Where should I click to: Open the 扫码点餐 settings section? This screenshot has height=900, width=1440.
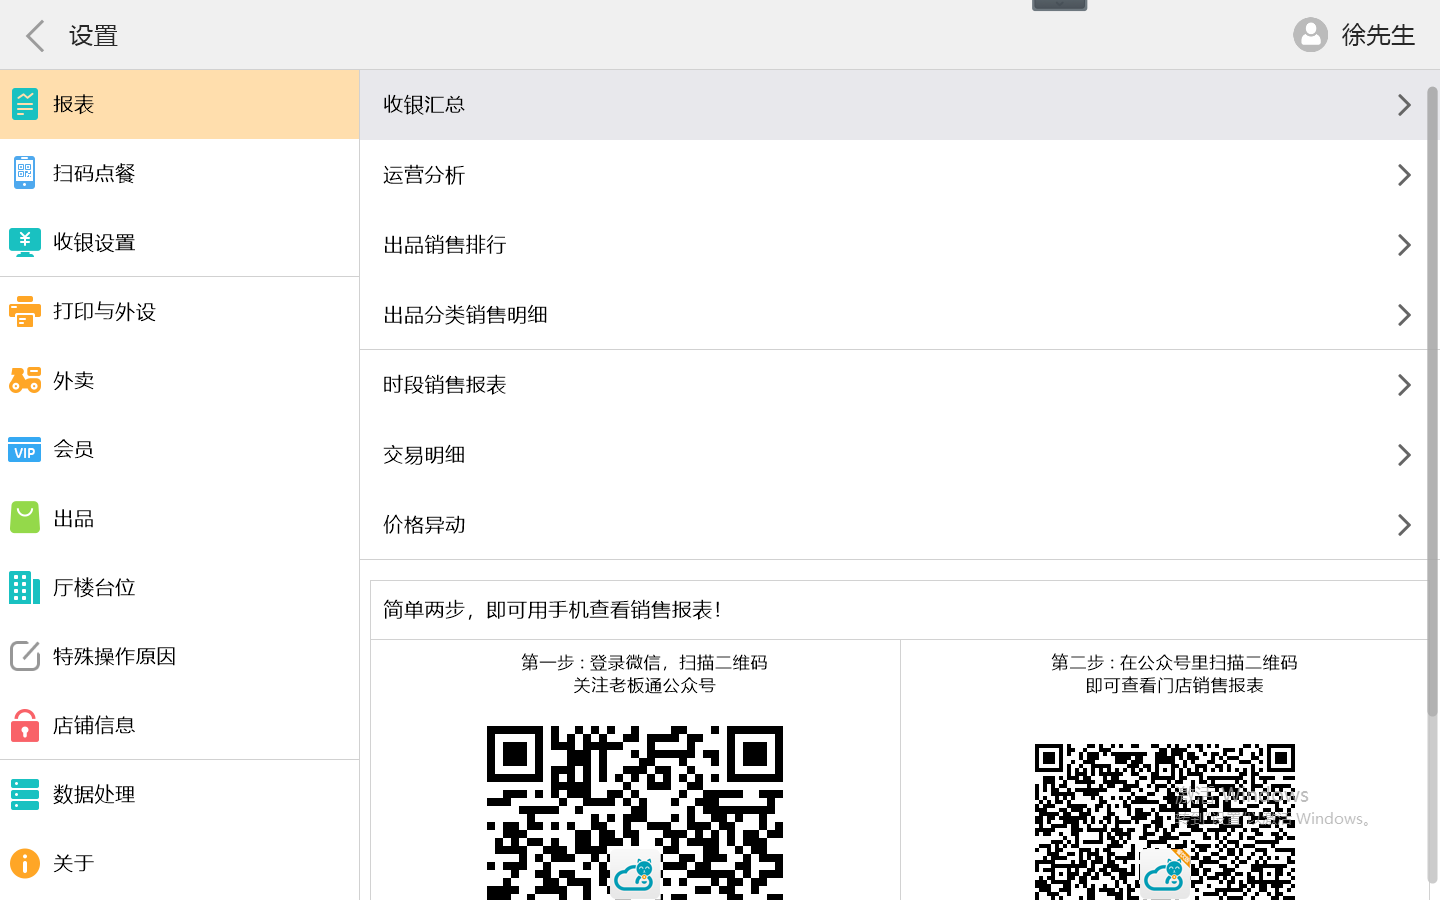click(180, 173)
